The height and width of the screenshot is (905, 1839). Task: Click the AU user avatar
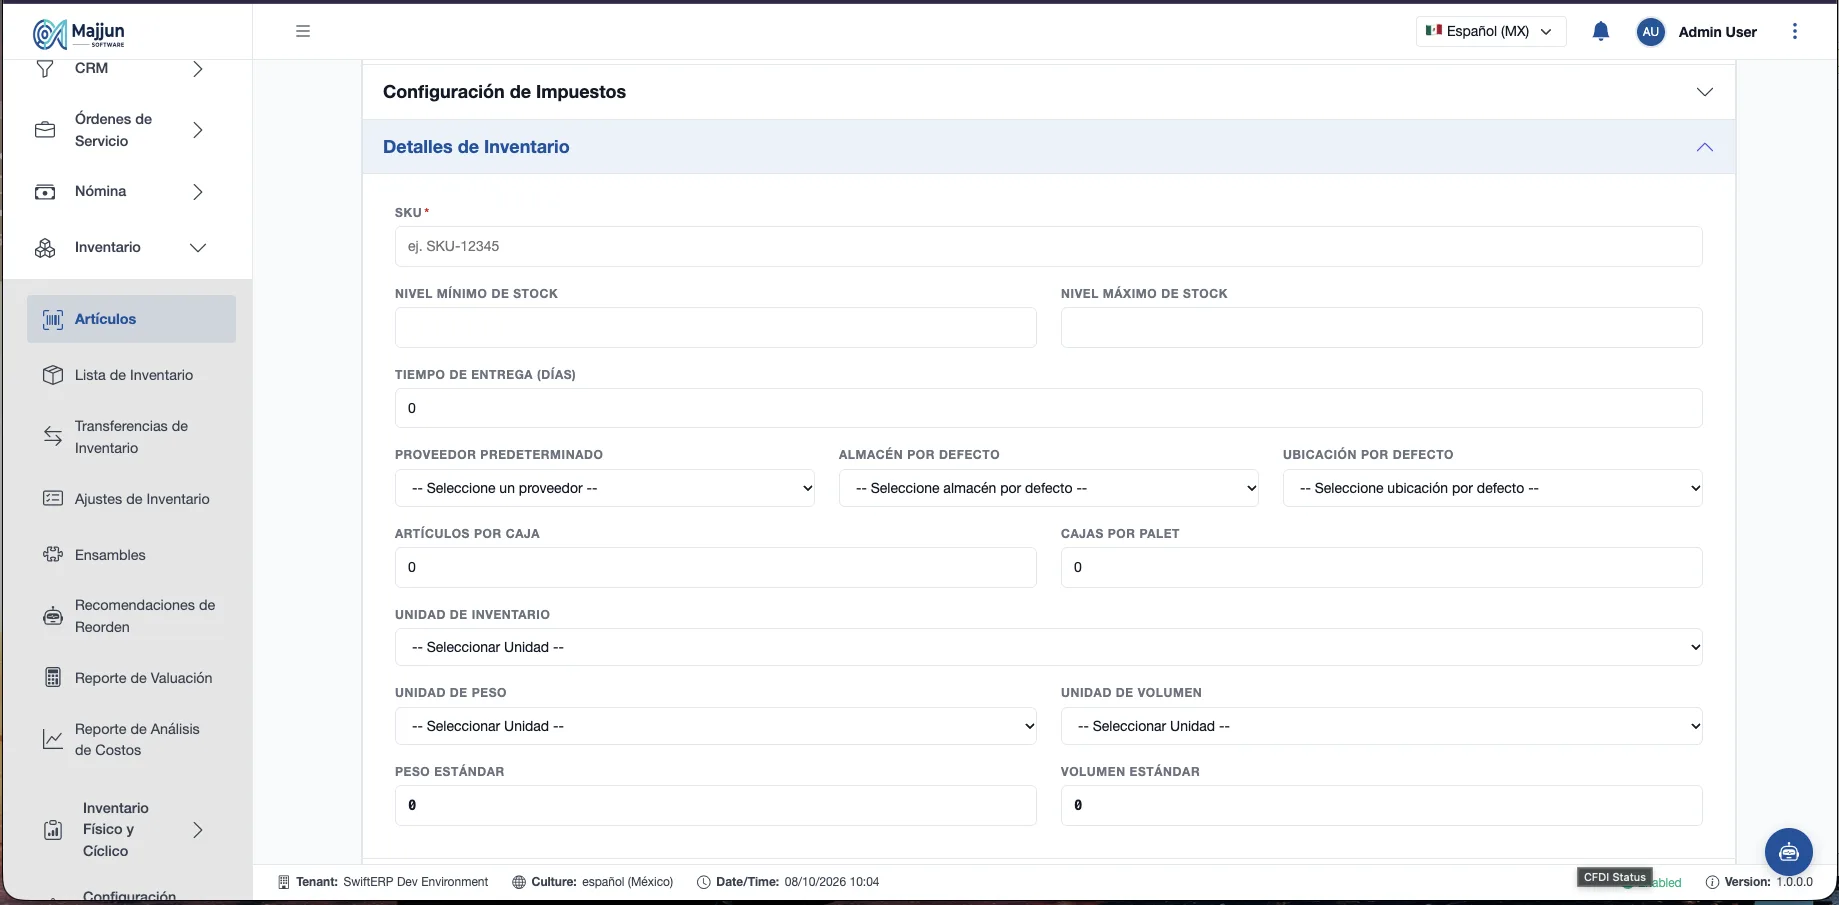coord(1650,32)
